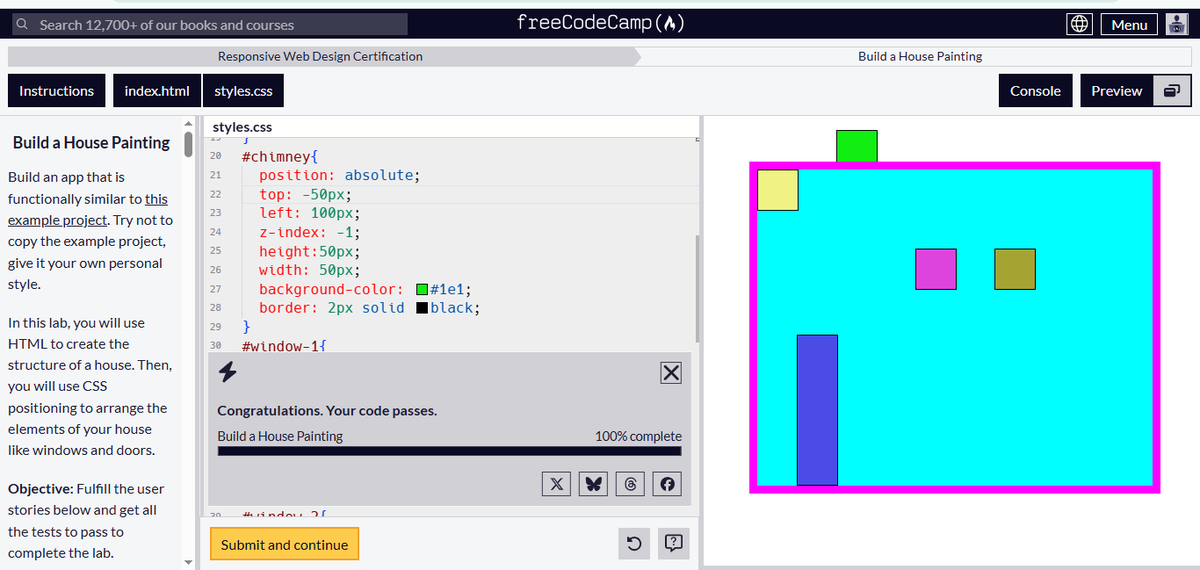Image resolution: width=1200 pixels, height=570 pixels.
Task: Click the search magnifier icon
Action: pos(22,25)
